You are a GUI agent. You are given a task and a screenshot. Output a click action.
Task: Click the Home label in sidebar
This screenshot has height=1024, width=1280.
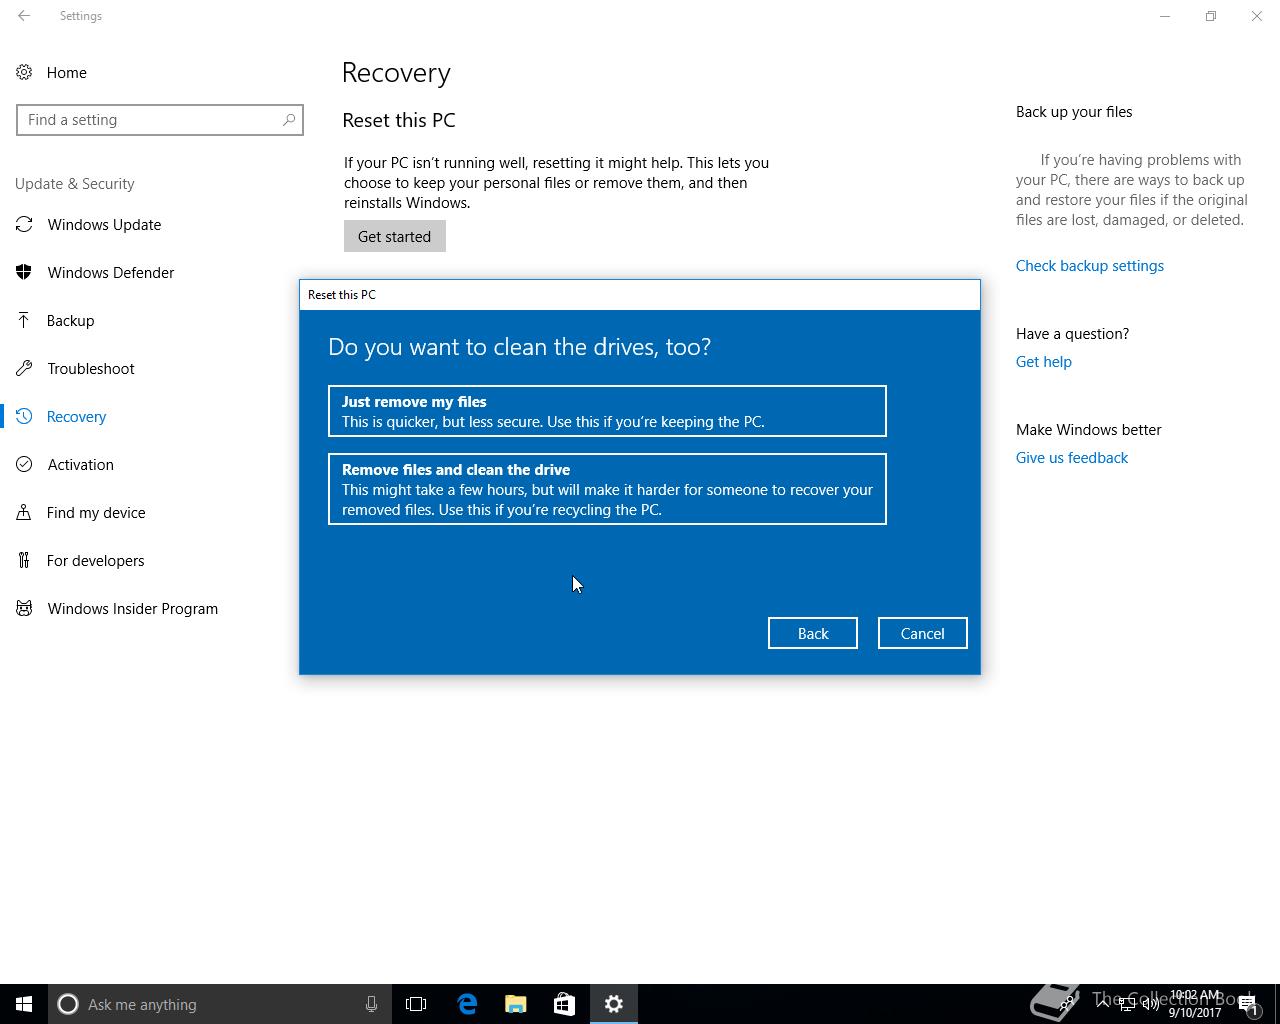click(67, 72)
